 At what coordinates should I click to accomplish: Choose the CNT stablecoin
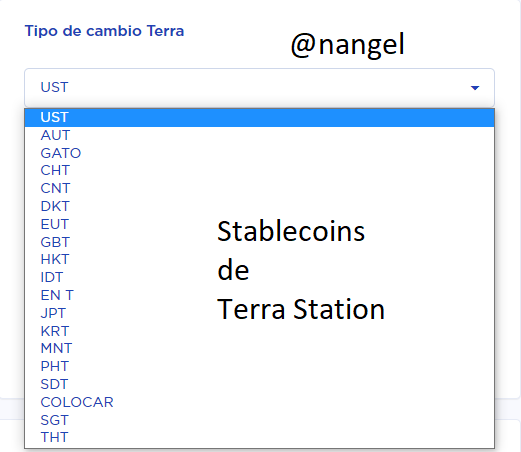pos(259,188)
